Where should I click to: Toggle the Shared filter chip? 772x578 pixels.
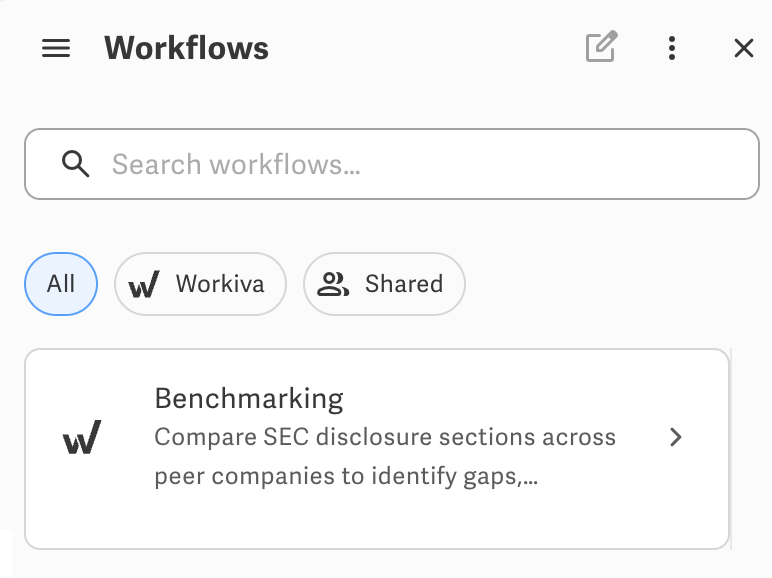click(384, 284)
